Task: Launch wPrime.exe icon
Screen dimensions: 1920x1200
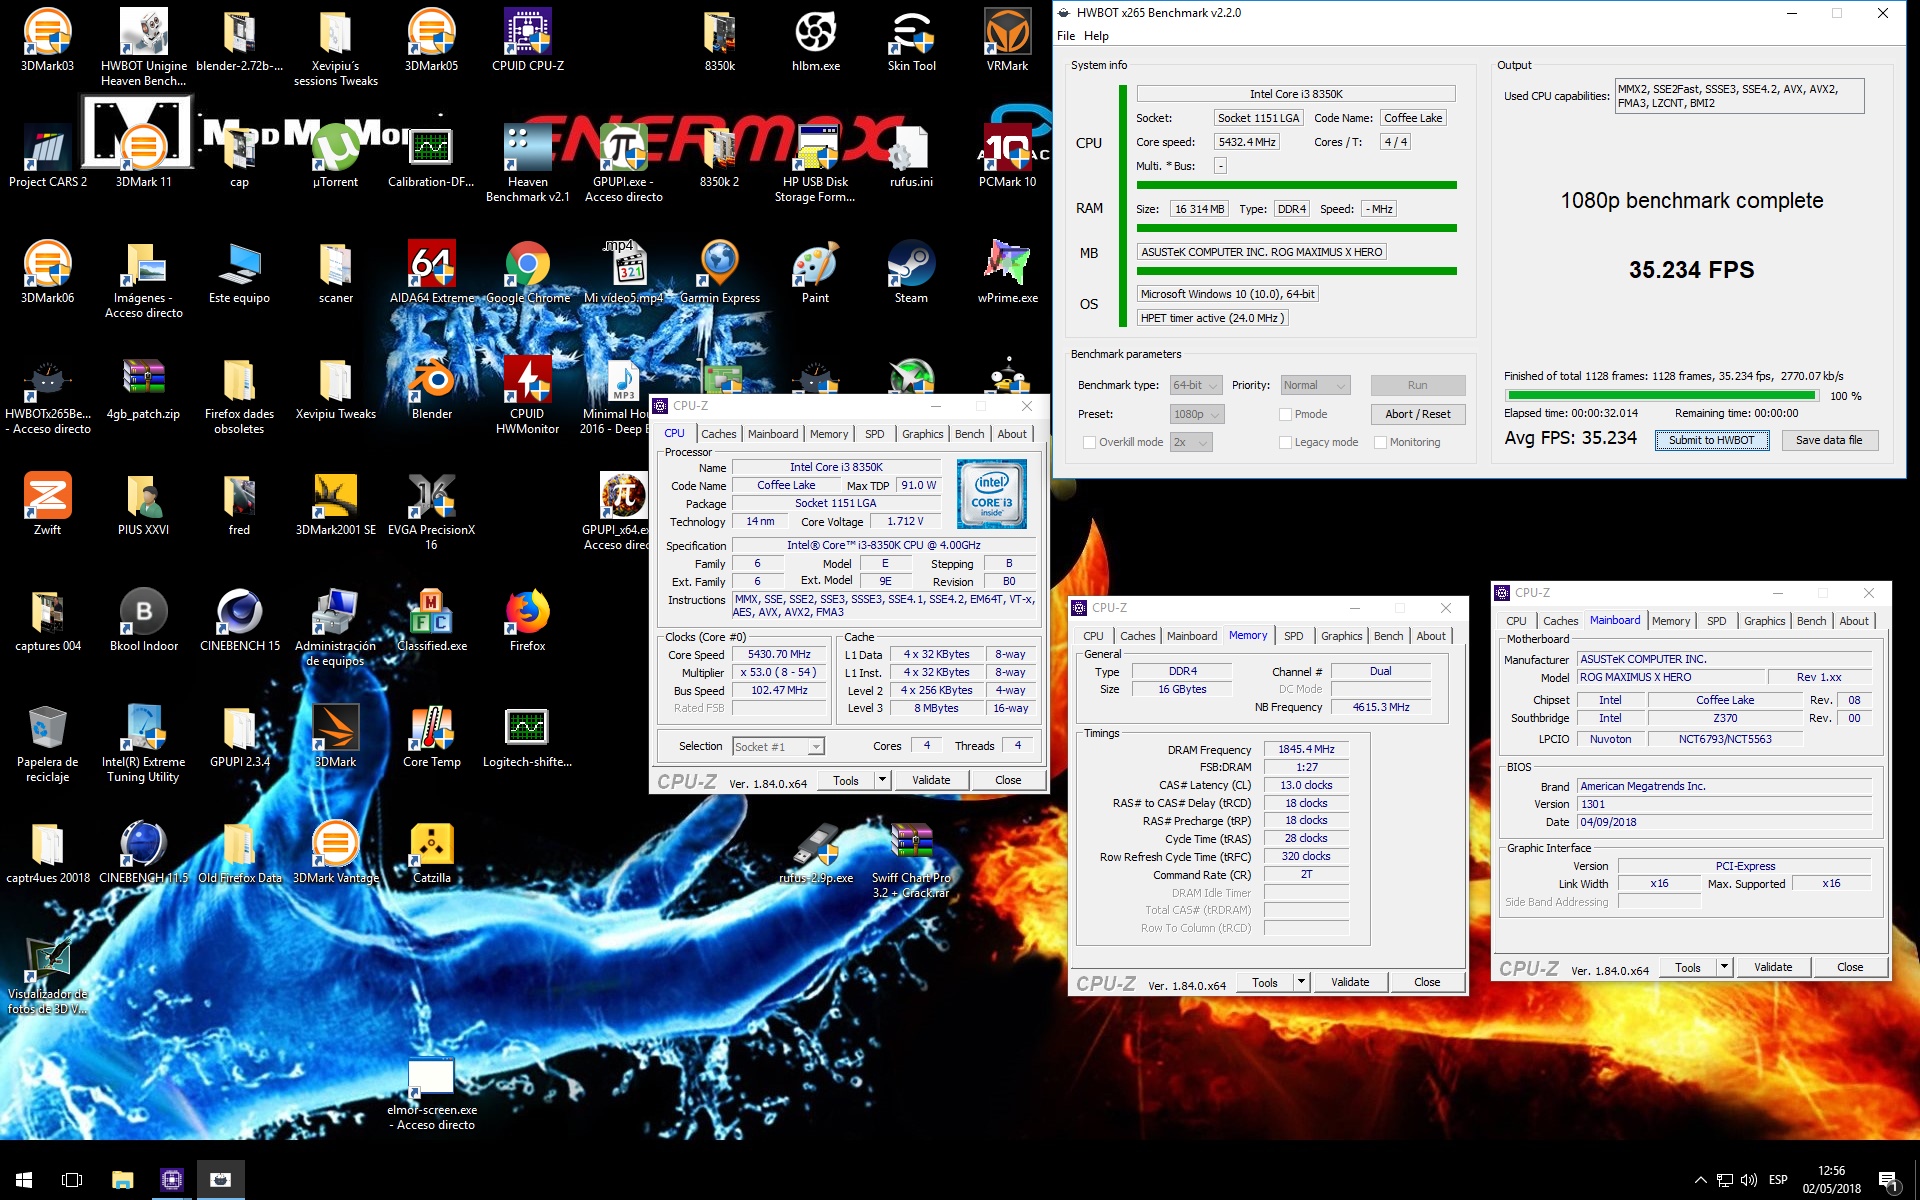Action: 1007,272
